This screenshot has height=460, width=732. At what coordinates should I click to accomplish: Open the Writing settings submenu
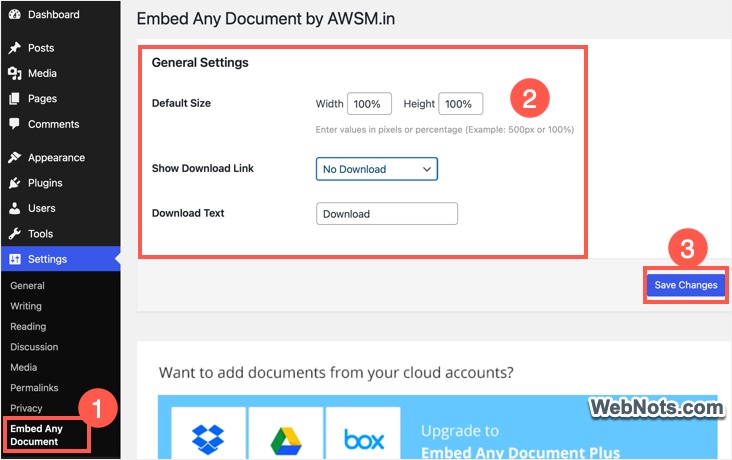point(26,306)
